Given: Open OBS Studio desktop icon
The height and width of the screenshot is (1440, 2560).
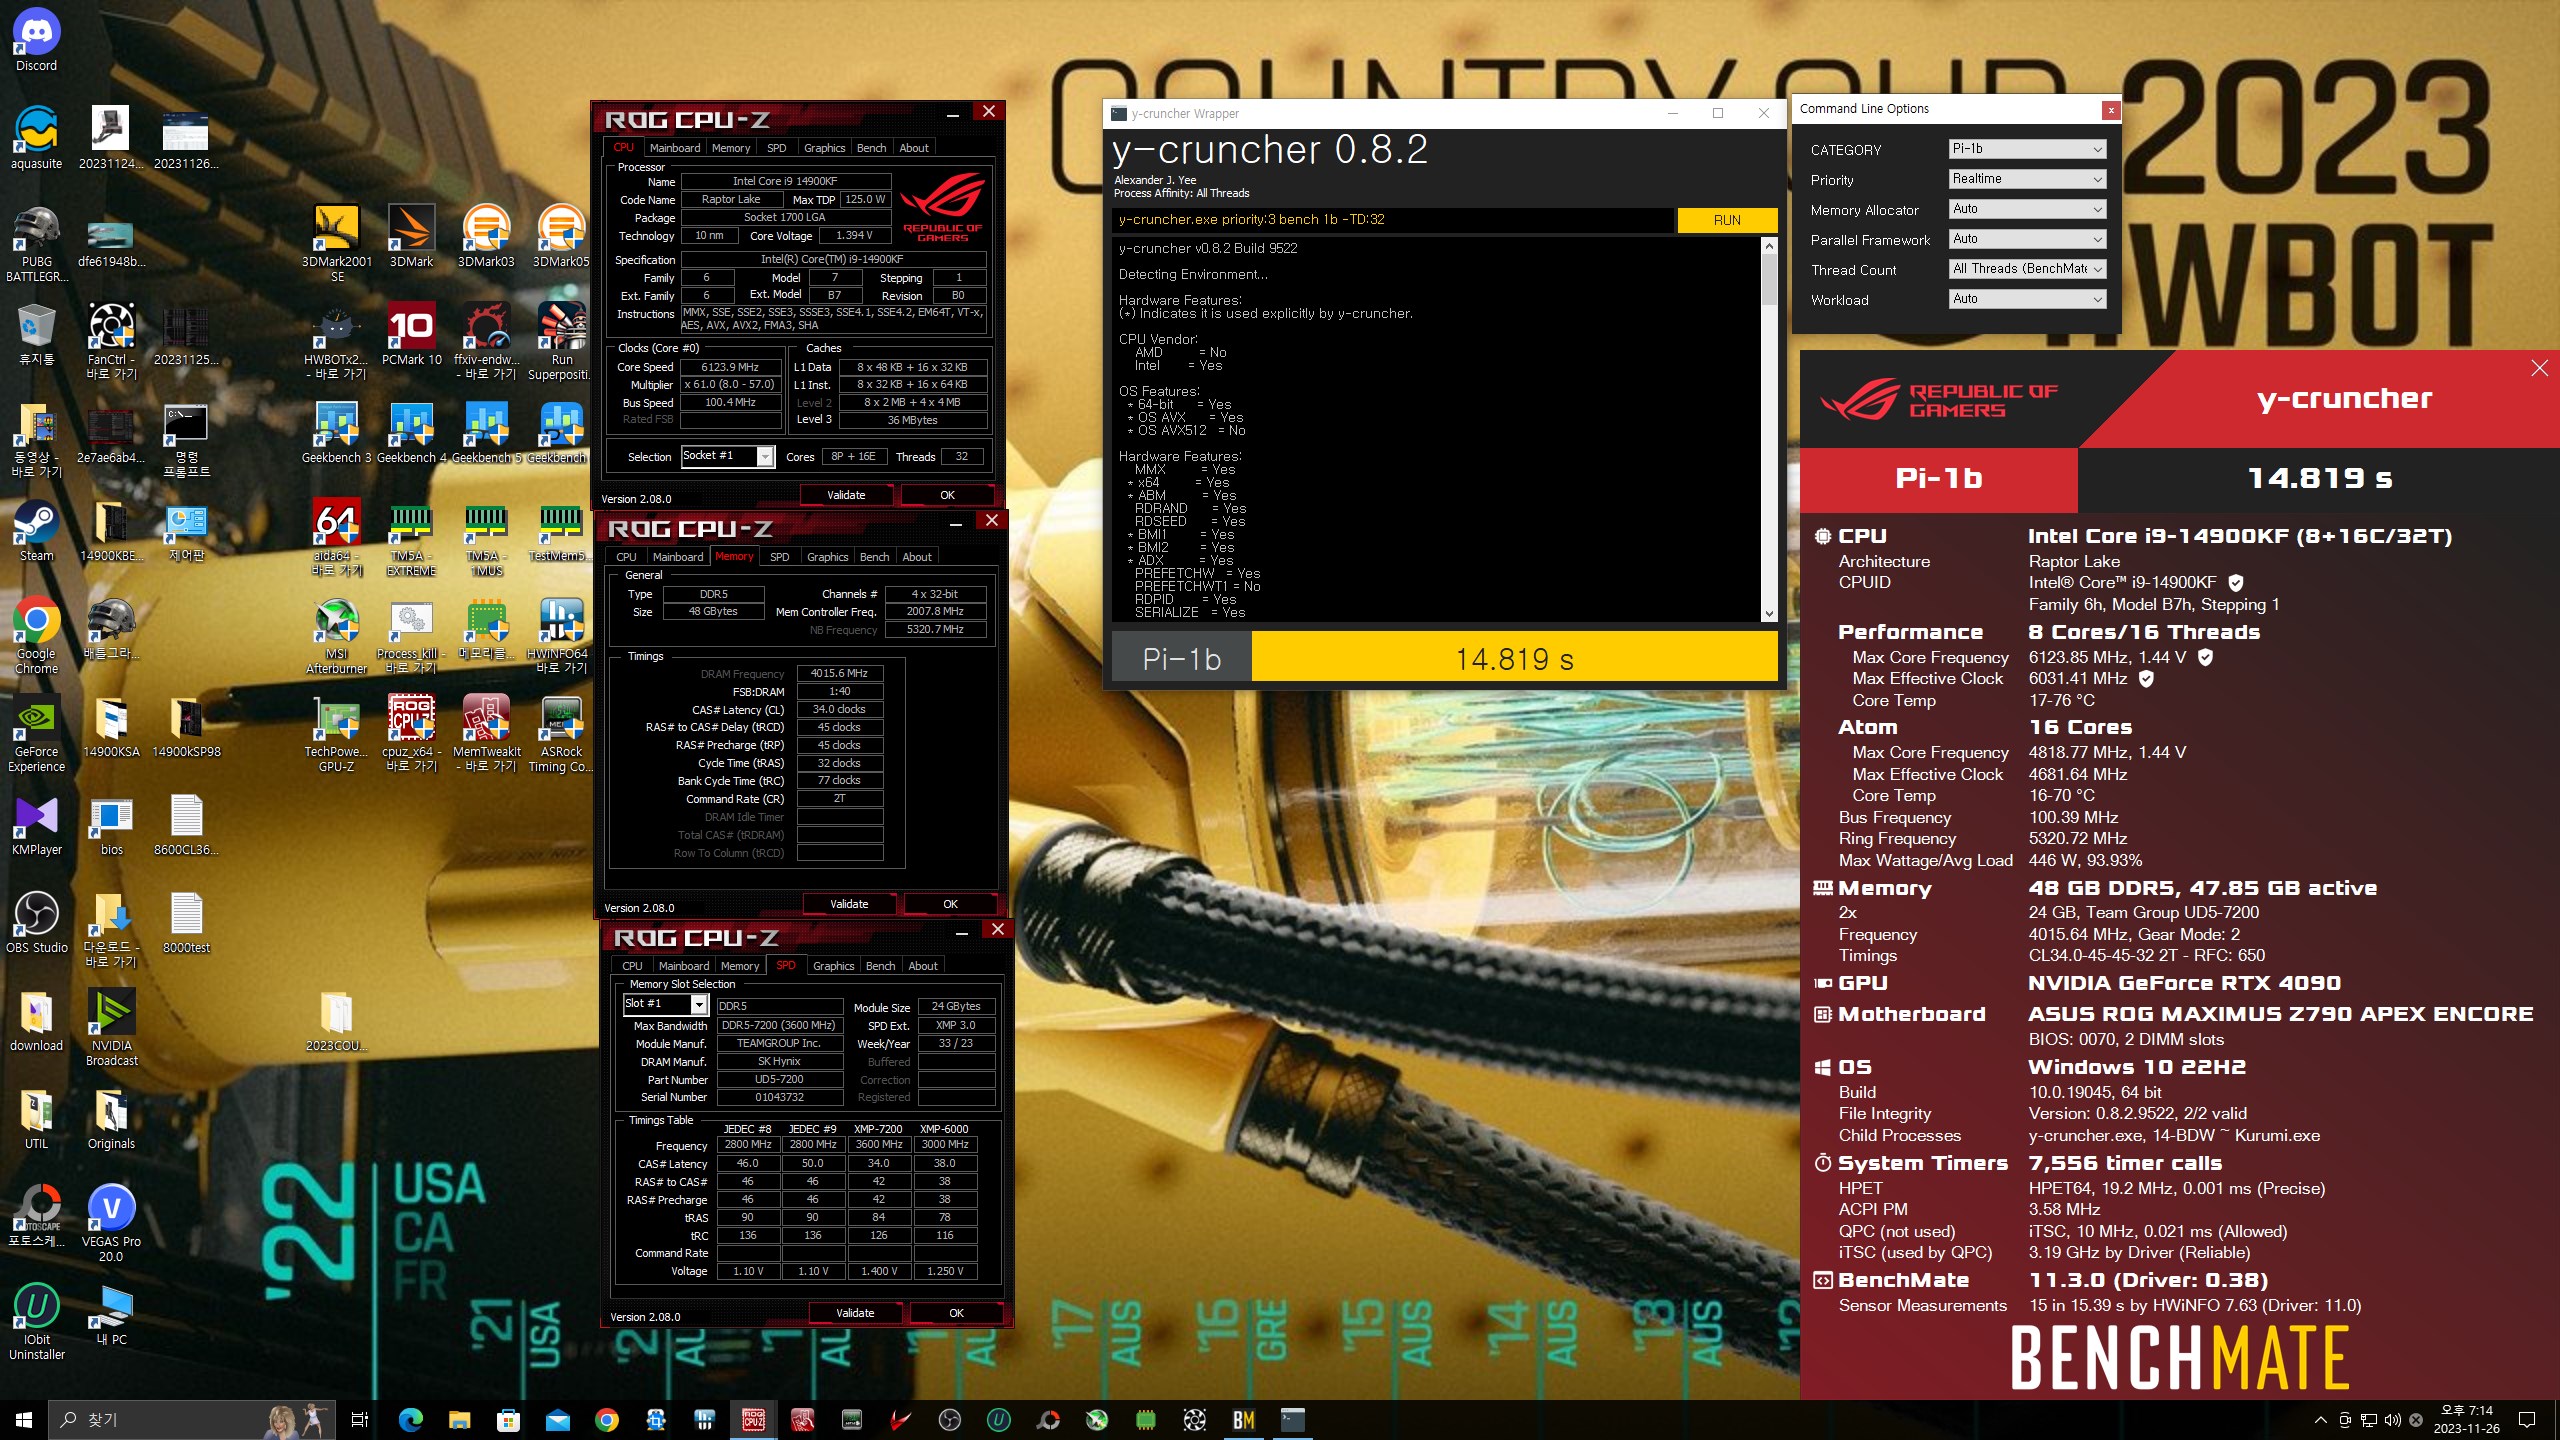Looking at the screenshot, I should tap(37, 923).
